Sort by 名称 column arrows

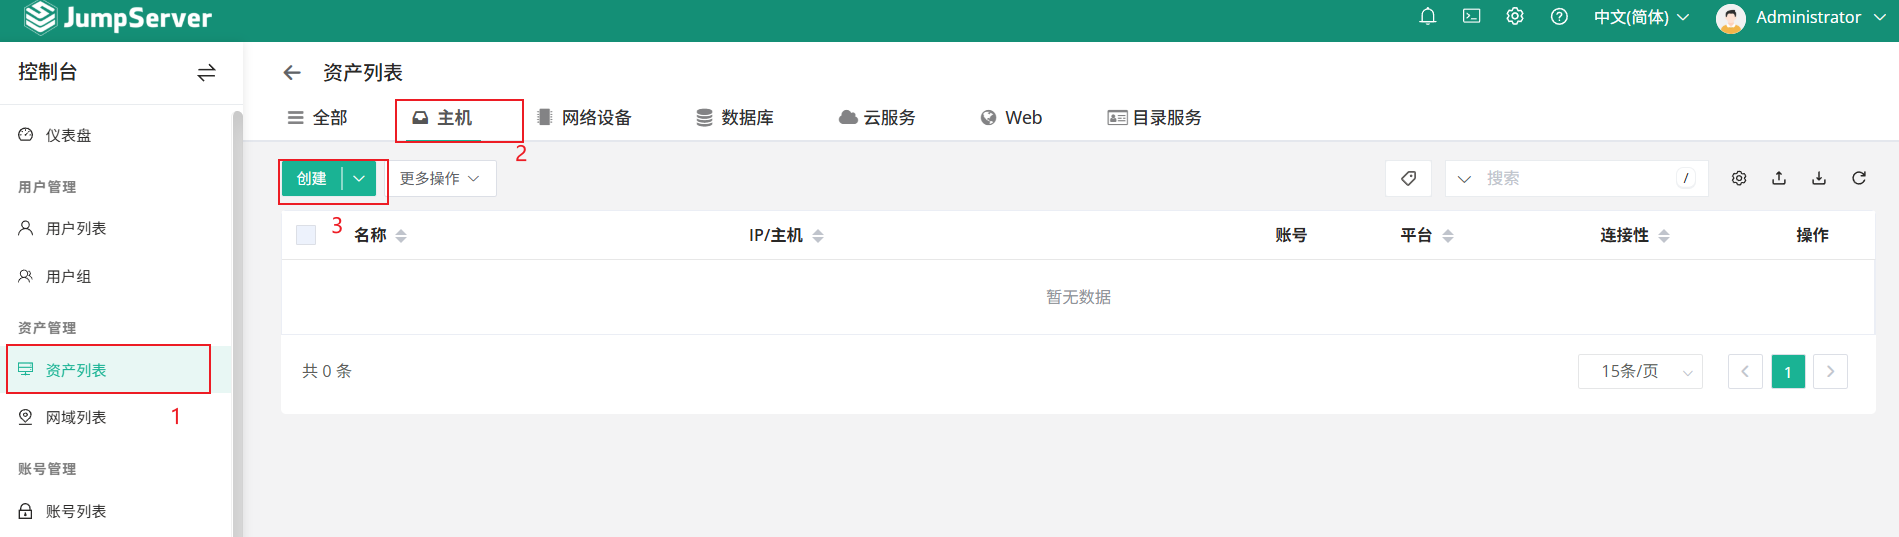click(x=401, y=236)
